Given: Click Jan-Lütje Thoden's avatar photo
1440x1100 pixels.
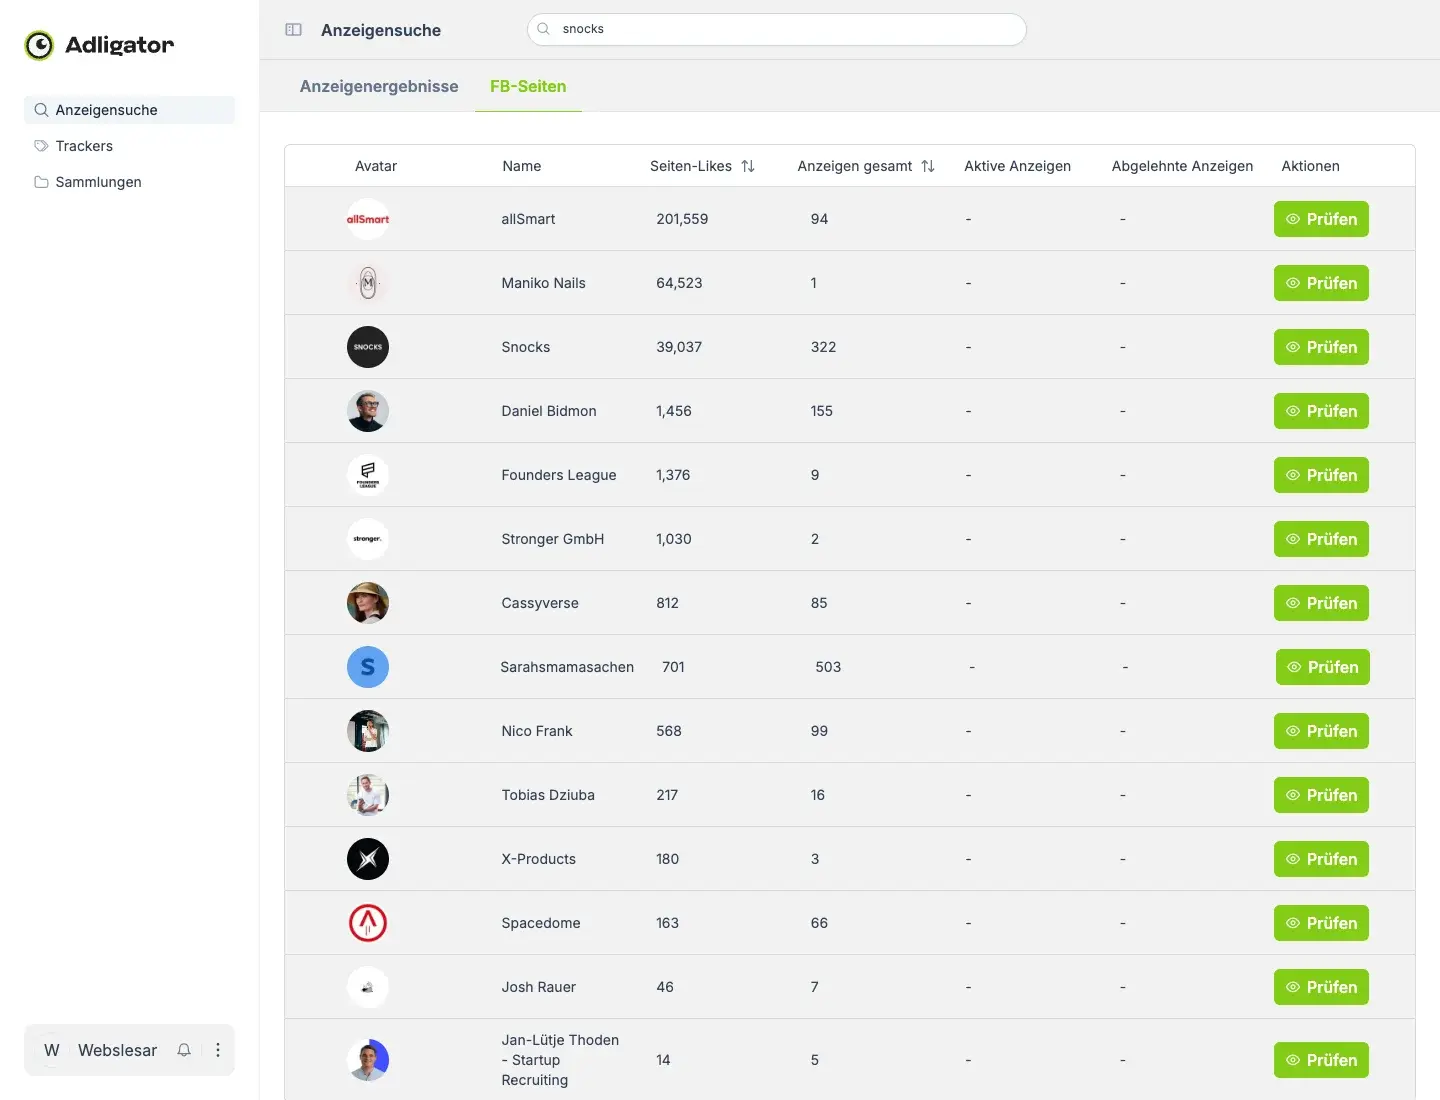Looking at the screenshot, I should pyautogui.click(x=368, y=1060).
